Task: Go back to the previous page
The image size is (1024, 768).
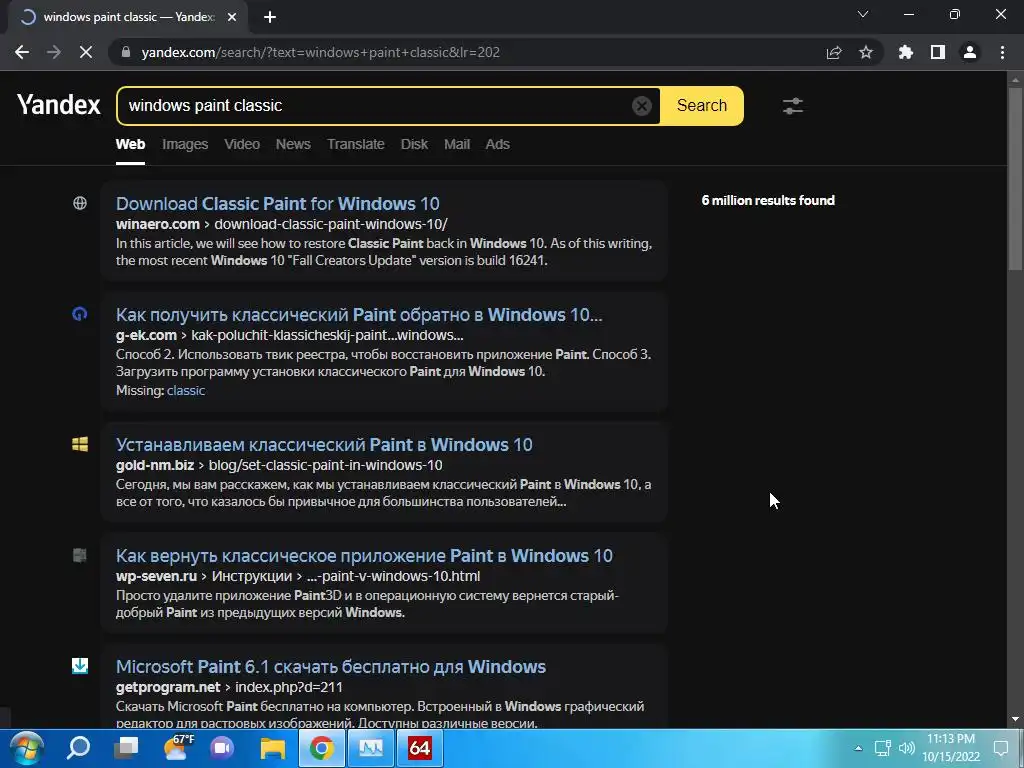Action: coord(22,52)
